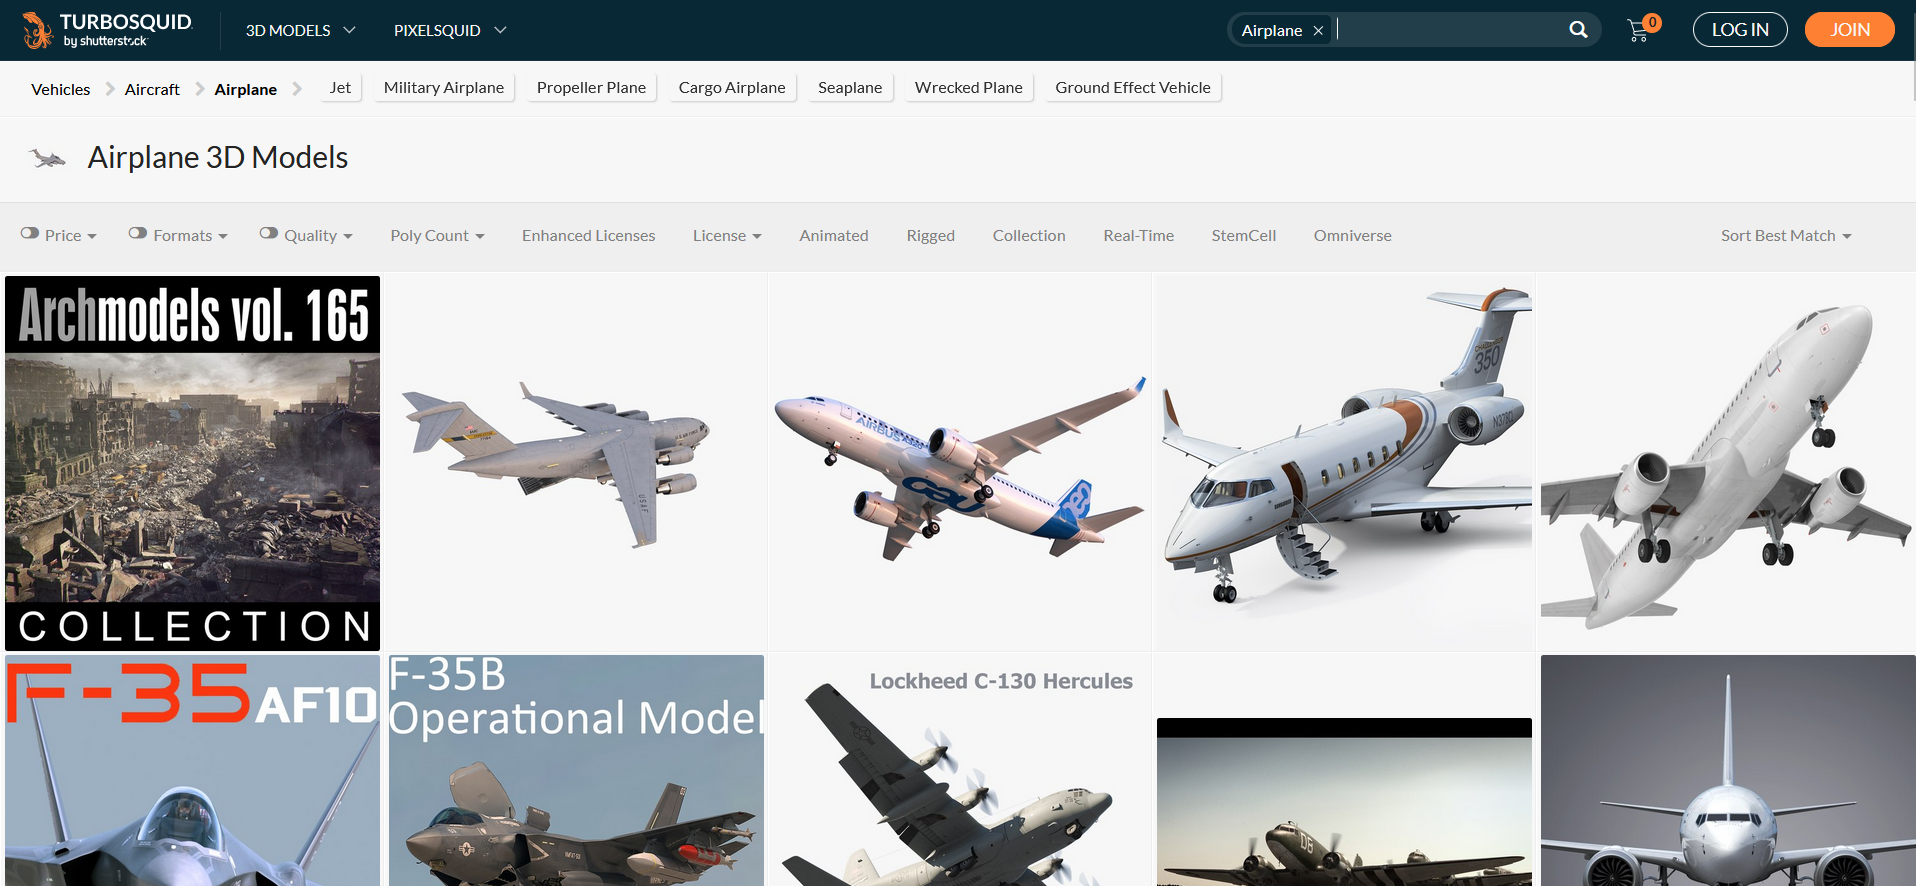Open the F-35B Operational Model thumbnail
The height and width of the screenshot is (886, 1916).
[x=576, y=770]
